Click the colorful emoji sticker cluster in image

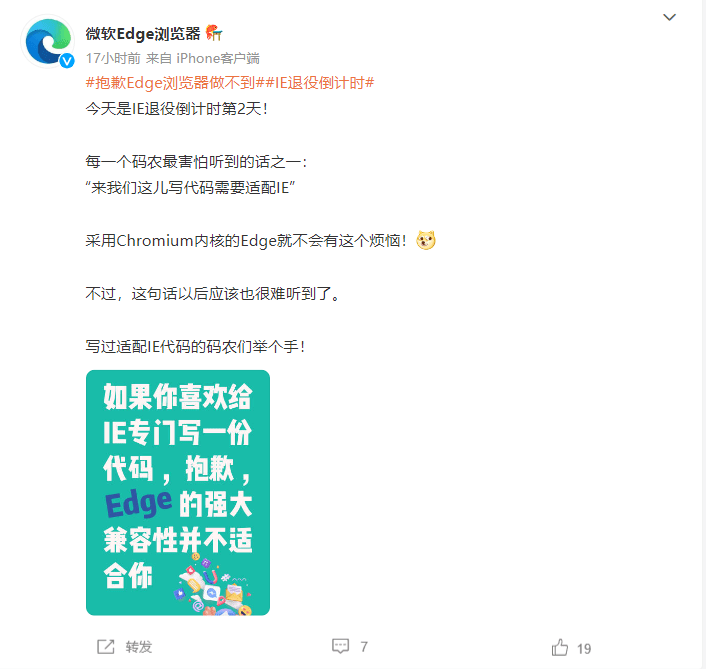[x=213, y=586]
